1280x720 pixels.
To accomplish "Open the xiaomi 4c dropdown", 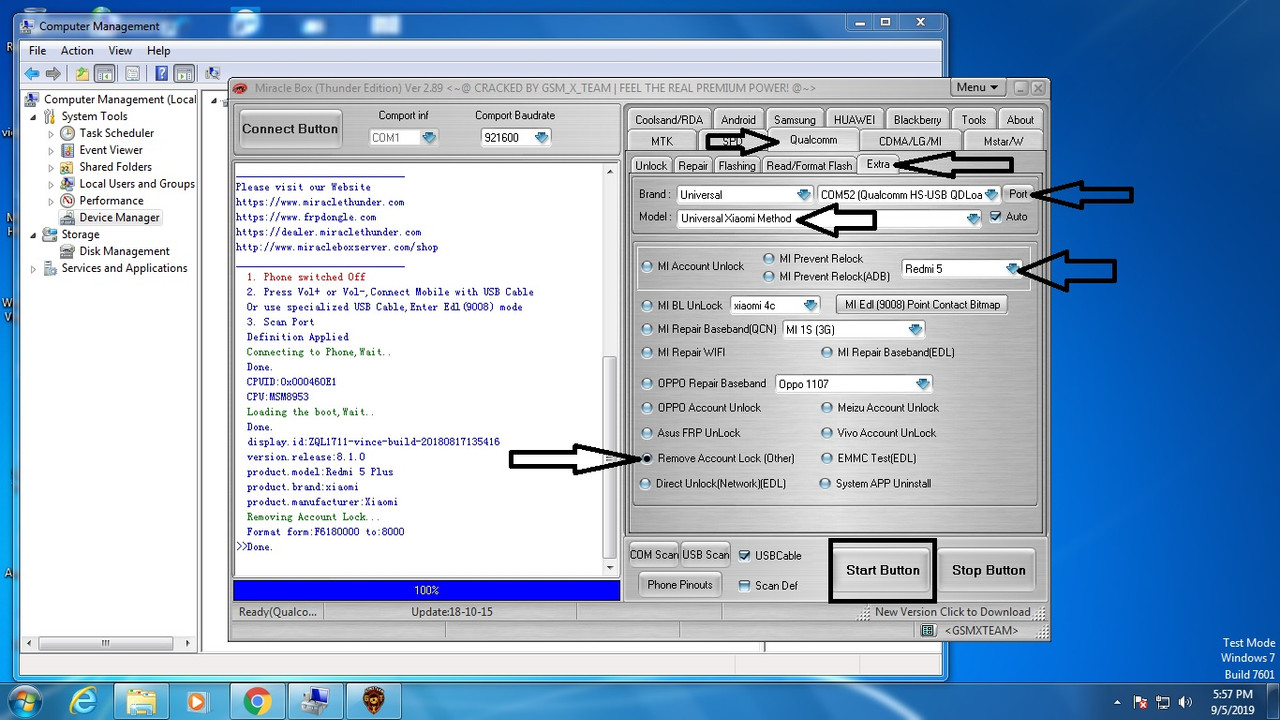I will point(810,305).
